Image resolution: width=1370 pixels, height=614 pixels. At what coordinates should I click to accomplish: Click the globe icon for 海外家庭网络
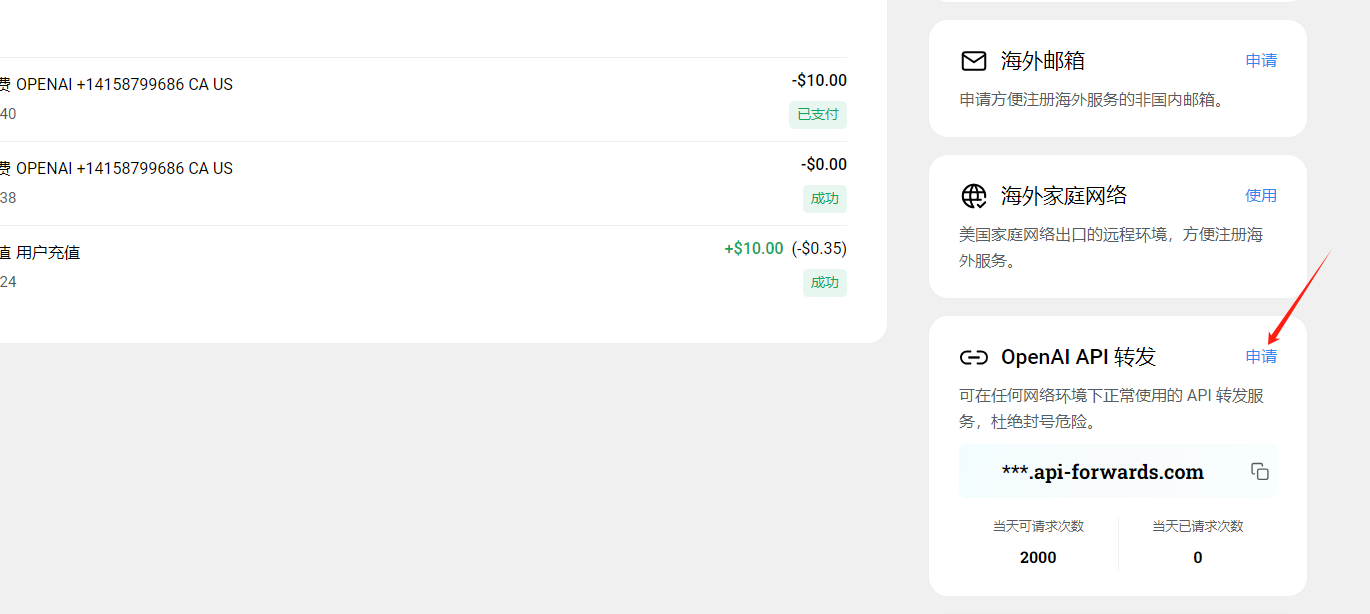pyautogui.click(x=973, y=195)
